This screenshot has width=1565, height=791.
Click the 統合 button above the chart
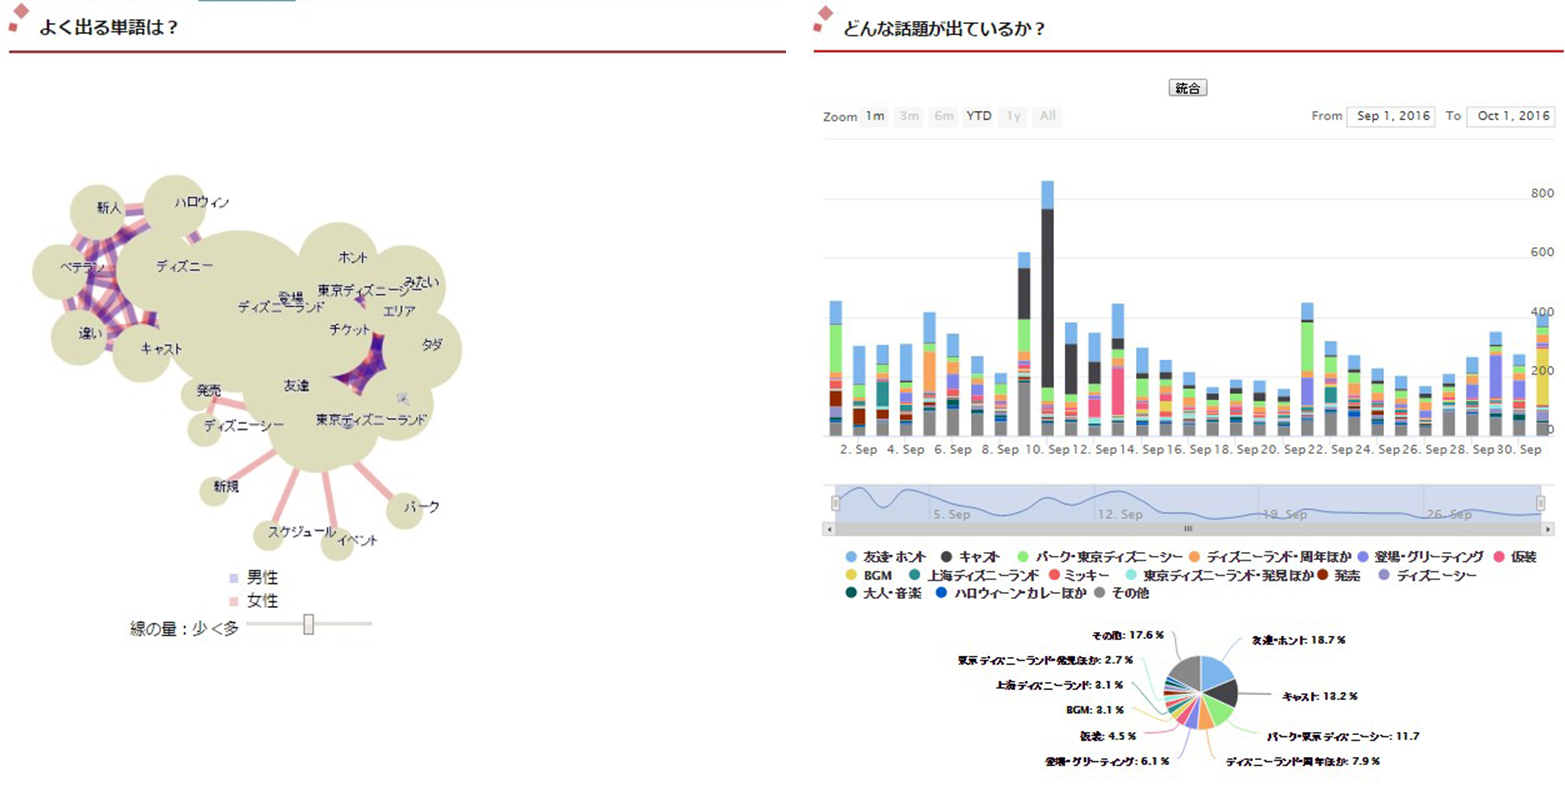pyautogui.click(x=1187, y=88)
